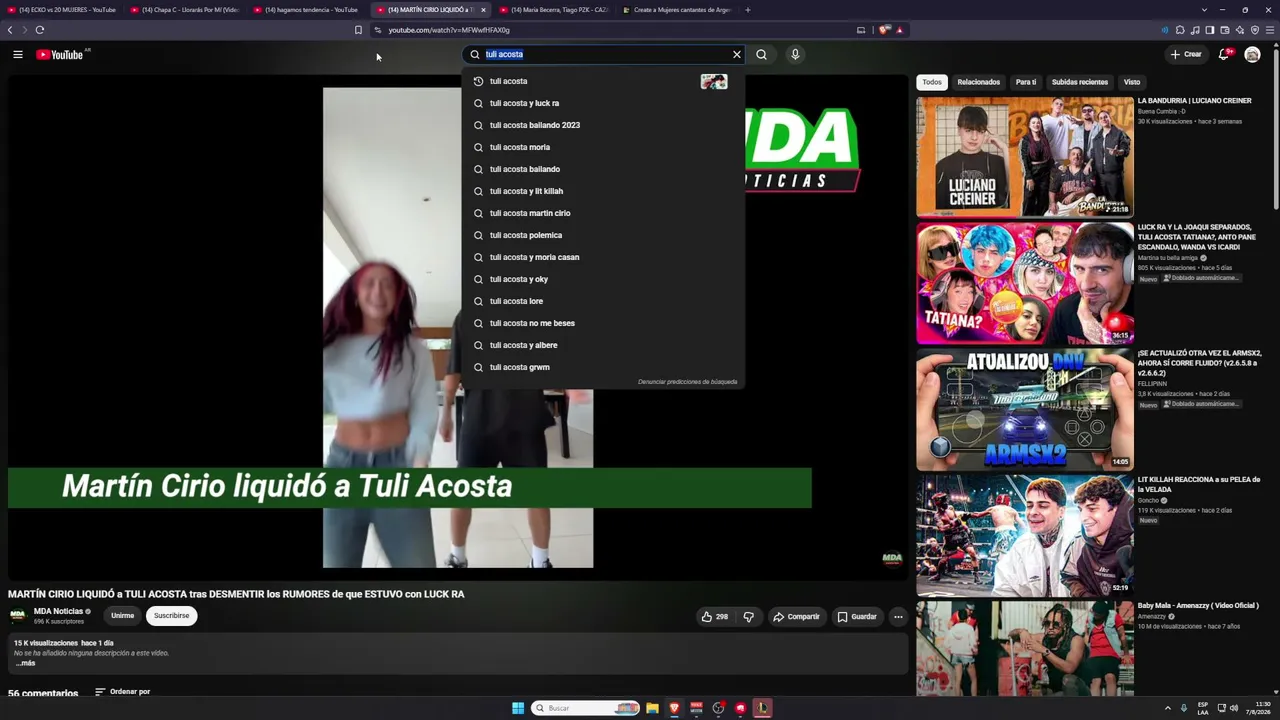Click the browser address bar URL

tap(449, 30)
